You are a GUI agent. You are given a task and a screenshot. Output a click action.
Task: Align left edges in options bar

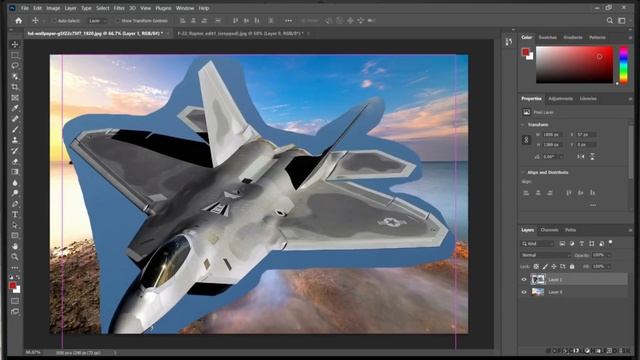(x=183, y=20)
